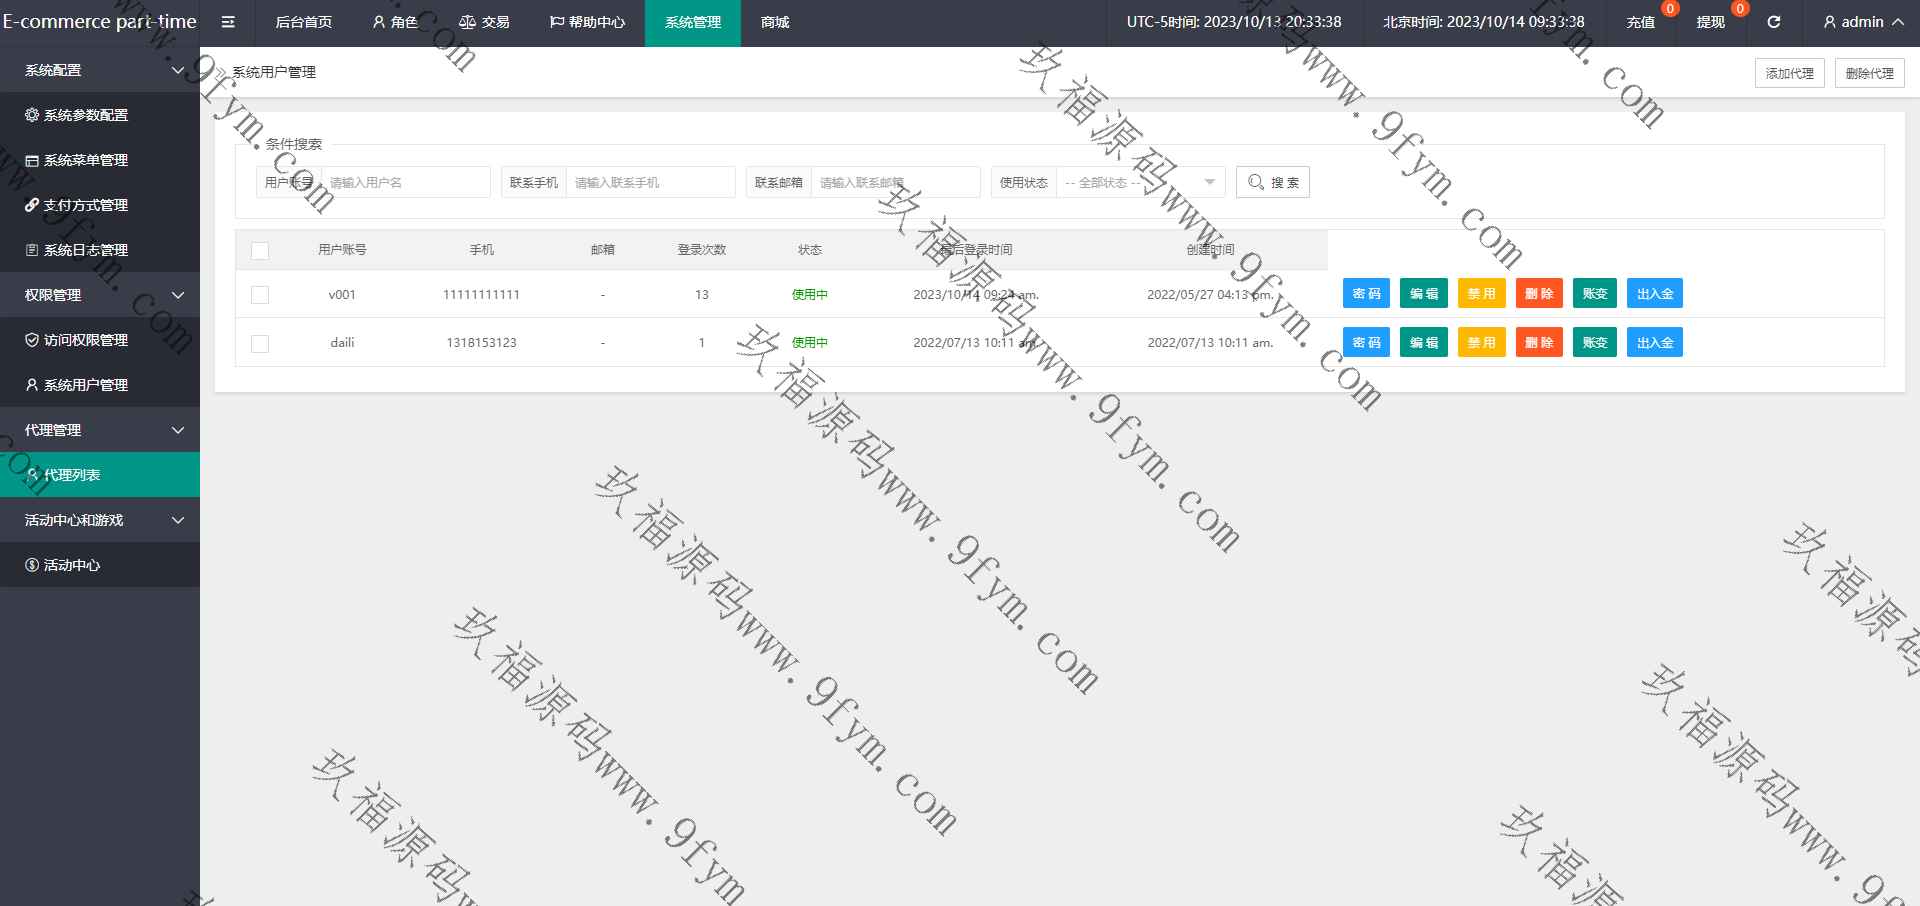
Task: Click the refresh icon in top bar
Action: click(x=1773, y=22)
